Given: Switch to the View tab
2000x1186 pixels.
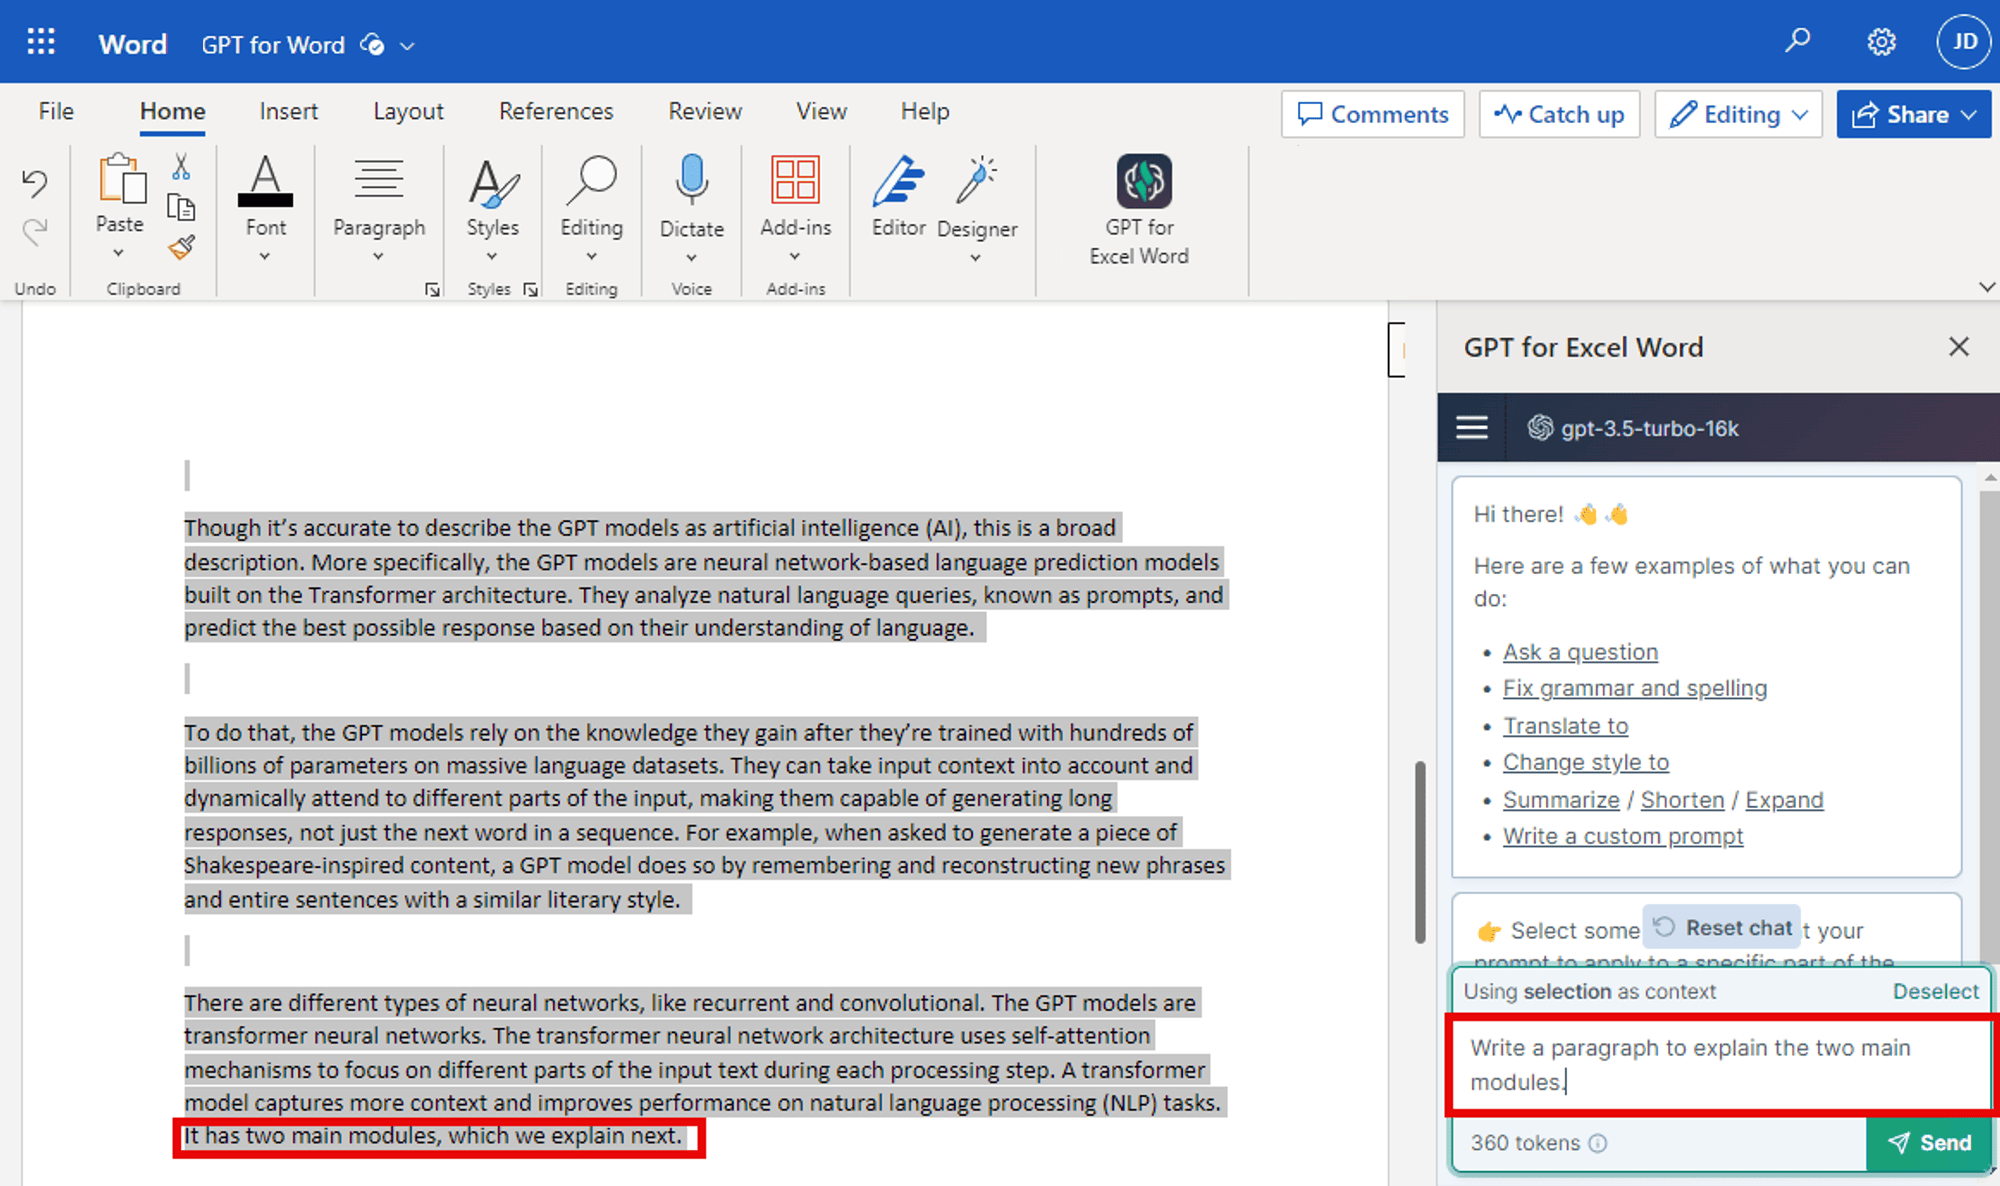Looking at the screenshot, I should (x=821, y=111).
